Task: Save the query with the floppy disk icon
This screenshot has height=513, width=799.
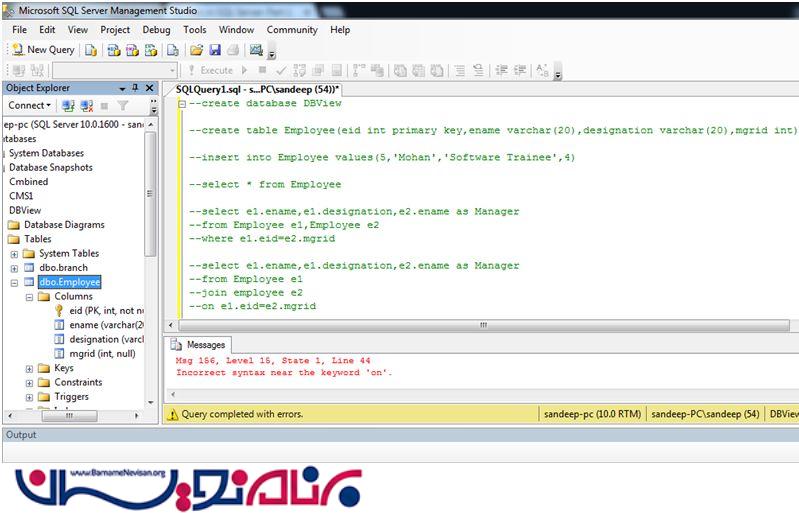Action: [214, 50]
